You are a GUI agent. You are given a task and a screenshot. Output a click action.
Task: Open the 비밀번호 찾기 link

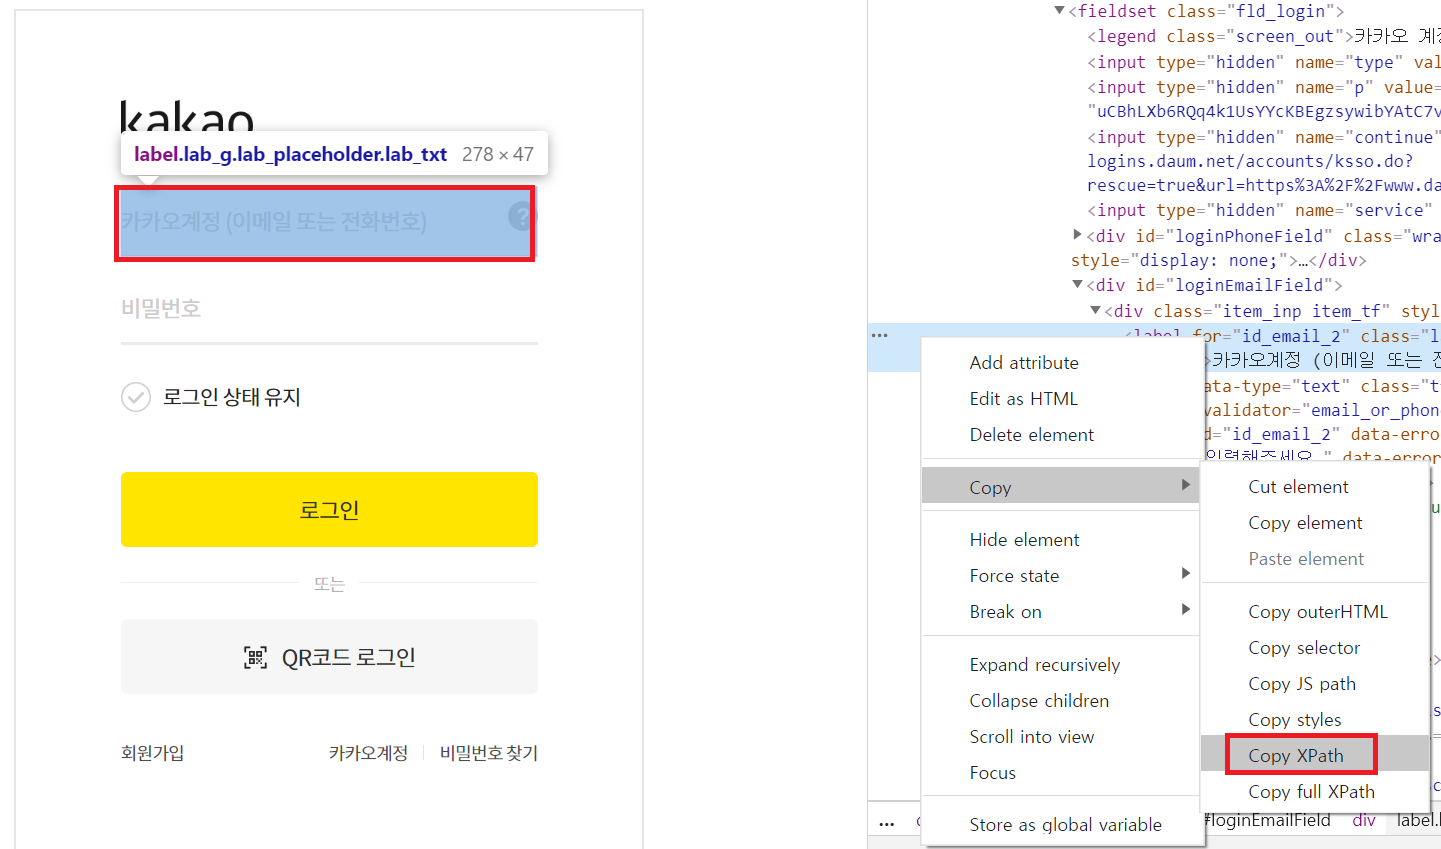[x=489, y=753]
